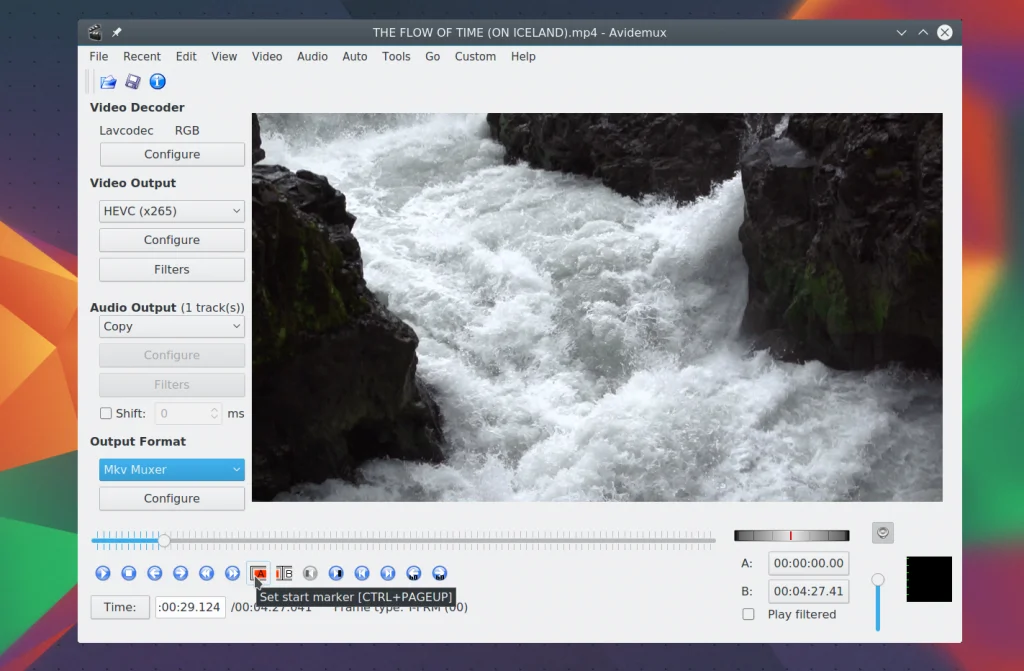Image resolution: width=1024 pixels, height=671 pixels.
Task: Open the file information icon
Action: (157, 82)
